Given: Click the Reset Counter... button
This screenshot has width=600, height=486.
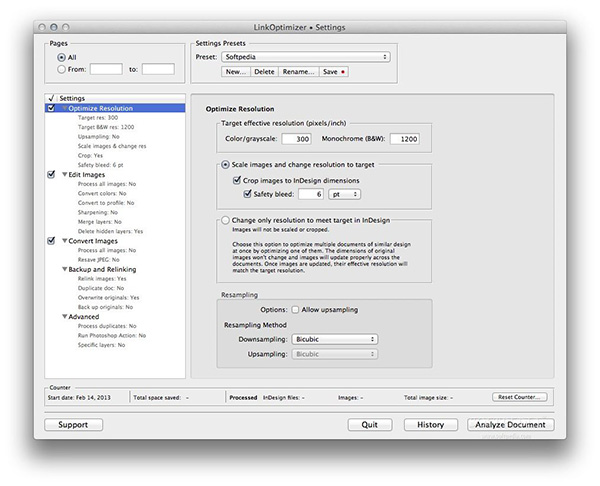Looking at the screenshot, I should (x=520, y=397).
